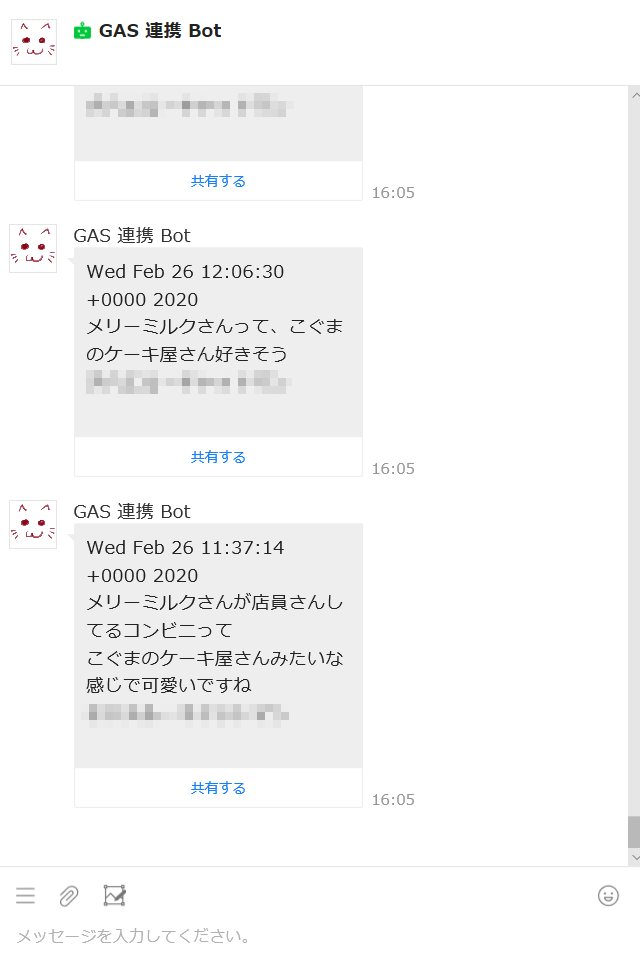Open the emoji picker smiley icon
Viewport: 640px width, 958px height.
point(609,896)
